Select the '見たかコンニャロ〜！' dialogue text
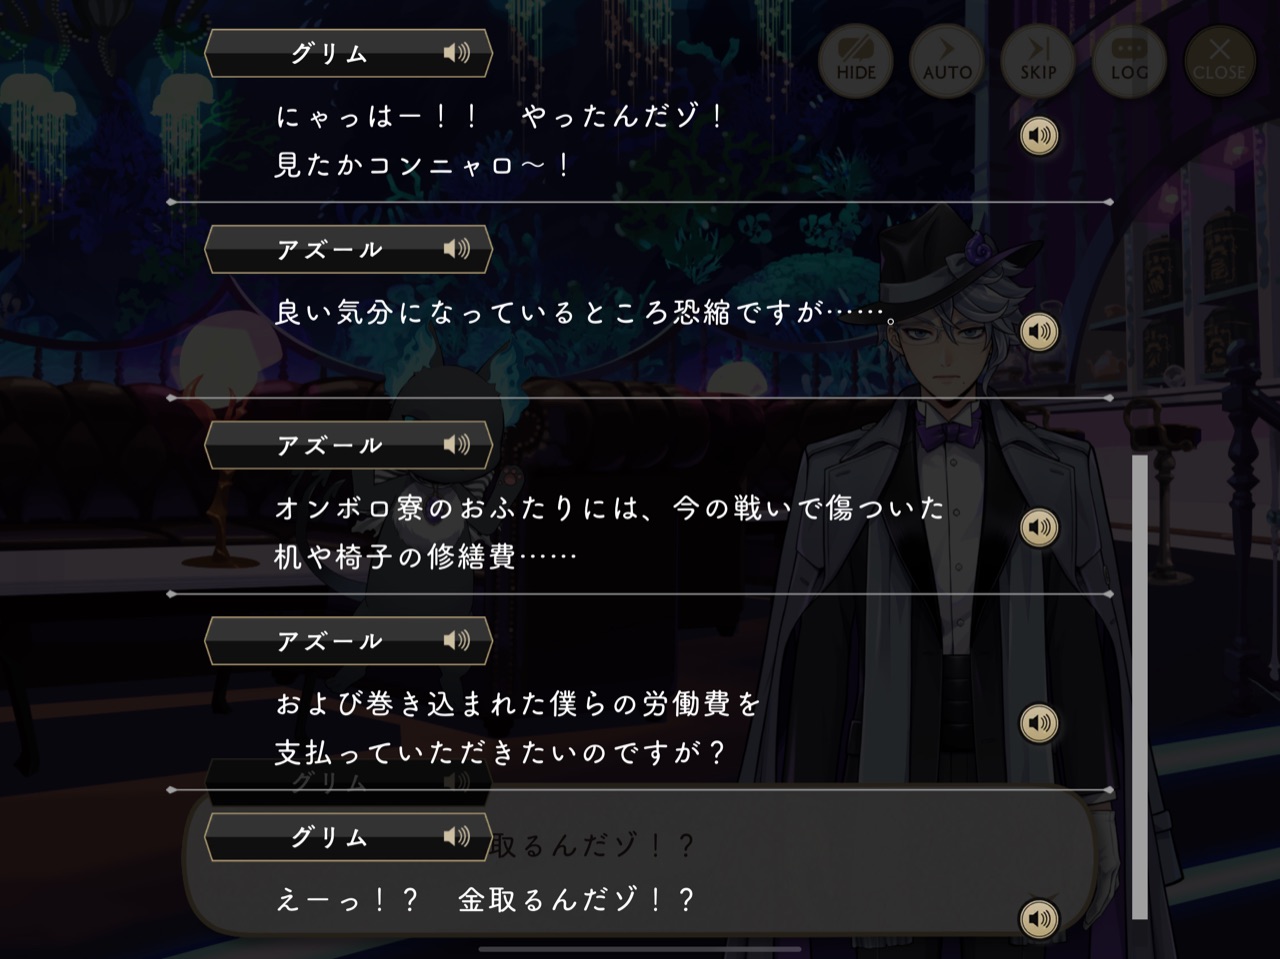The height and width of the screenshot is (959, 1280). point(424,164)
